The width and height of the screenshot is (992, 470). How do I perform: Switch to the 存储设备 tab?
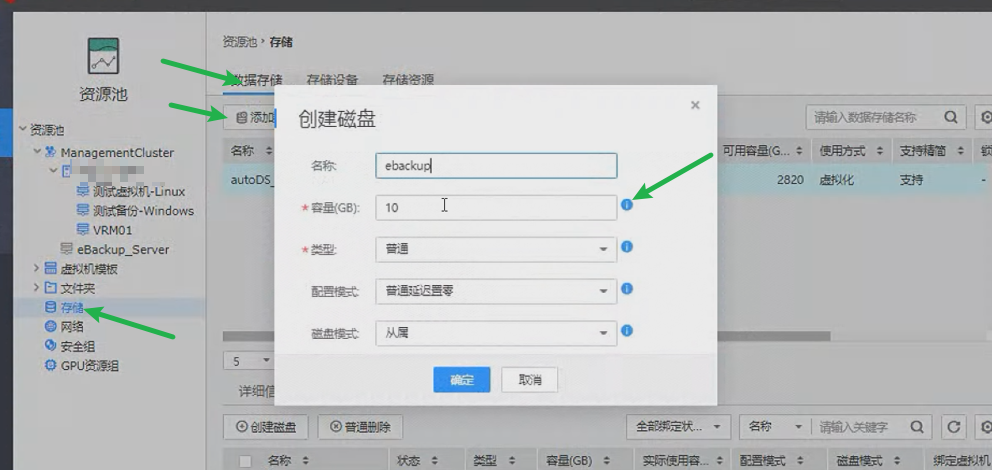pos(332,79)
